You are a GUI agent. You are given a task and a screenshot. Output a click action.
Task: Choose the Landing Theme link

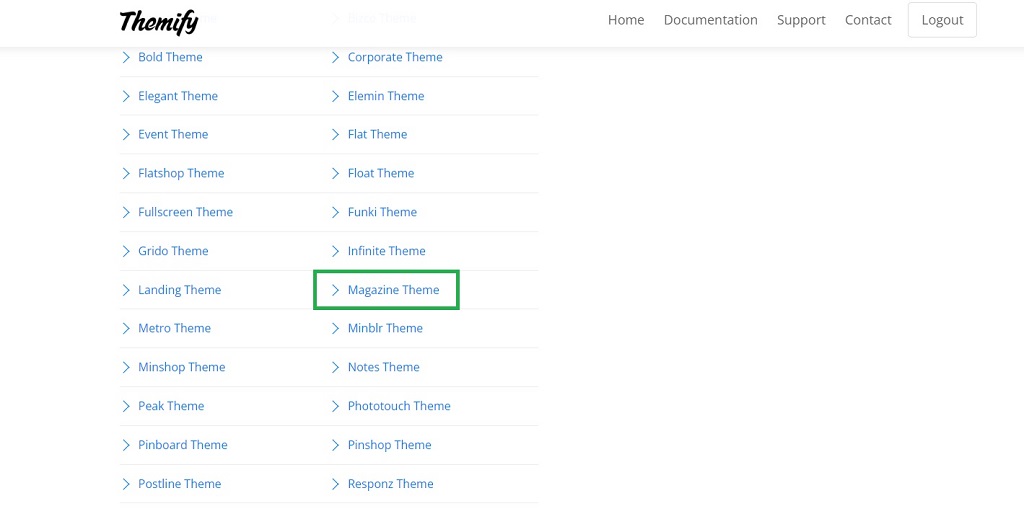coord(180,290)
